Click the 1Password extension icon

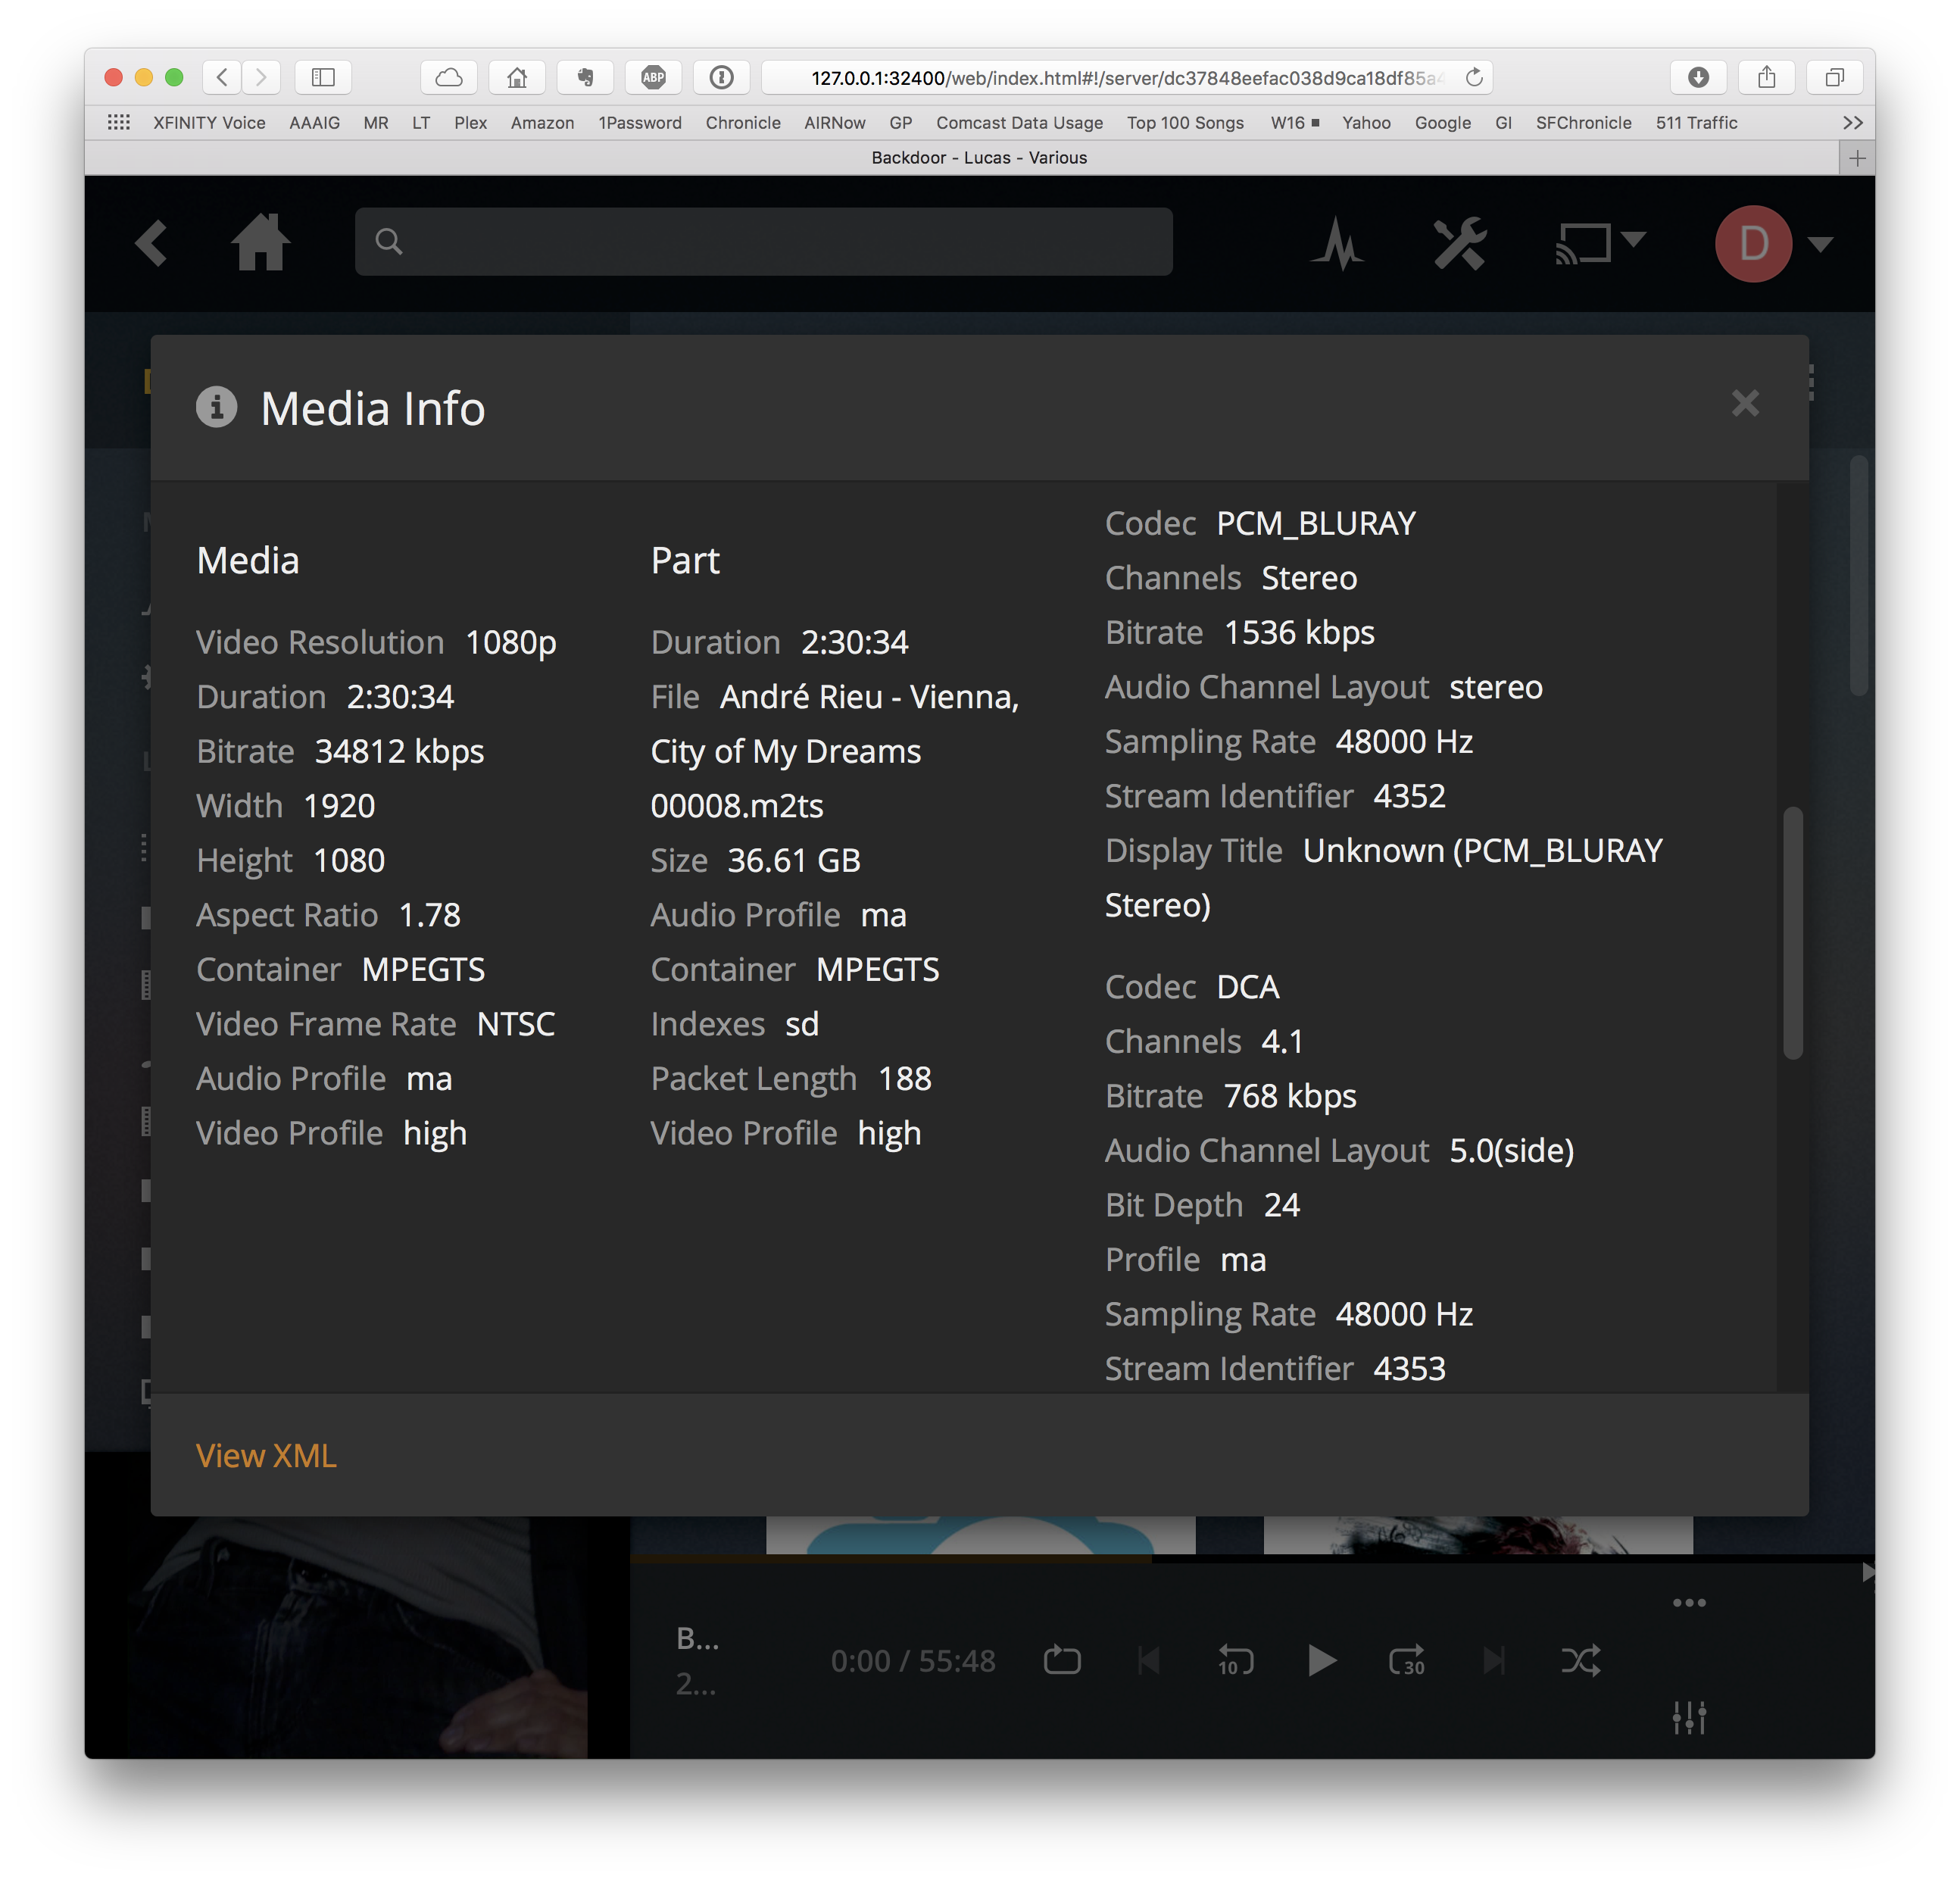pyautogui.click(x=721, y=77)
